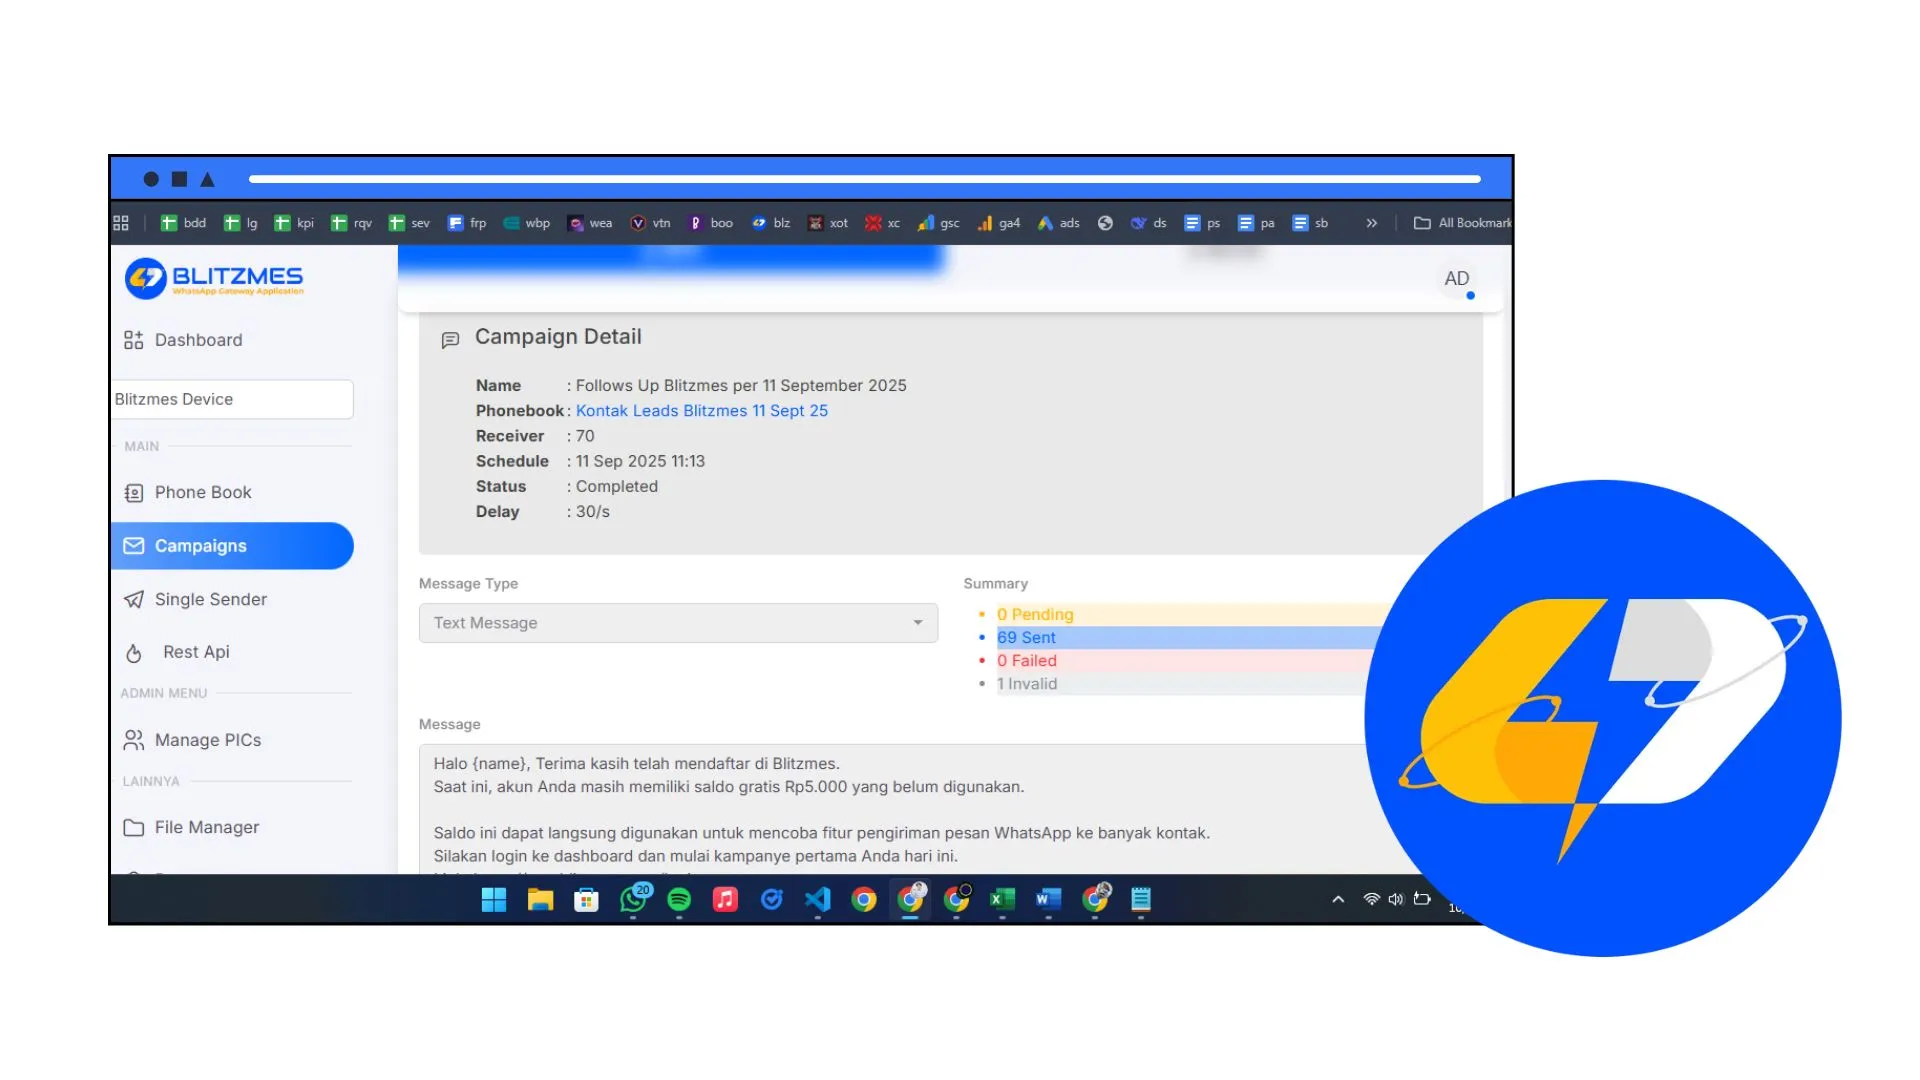Image resolution: width=1920 pixels, height=1080 pixels.
Task: Open Manage PICs admin page
Action: point(207,740)
